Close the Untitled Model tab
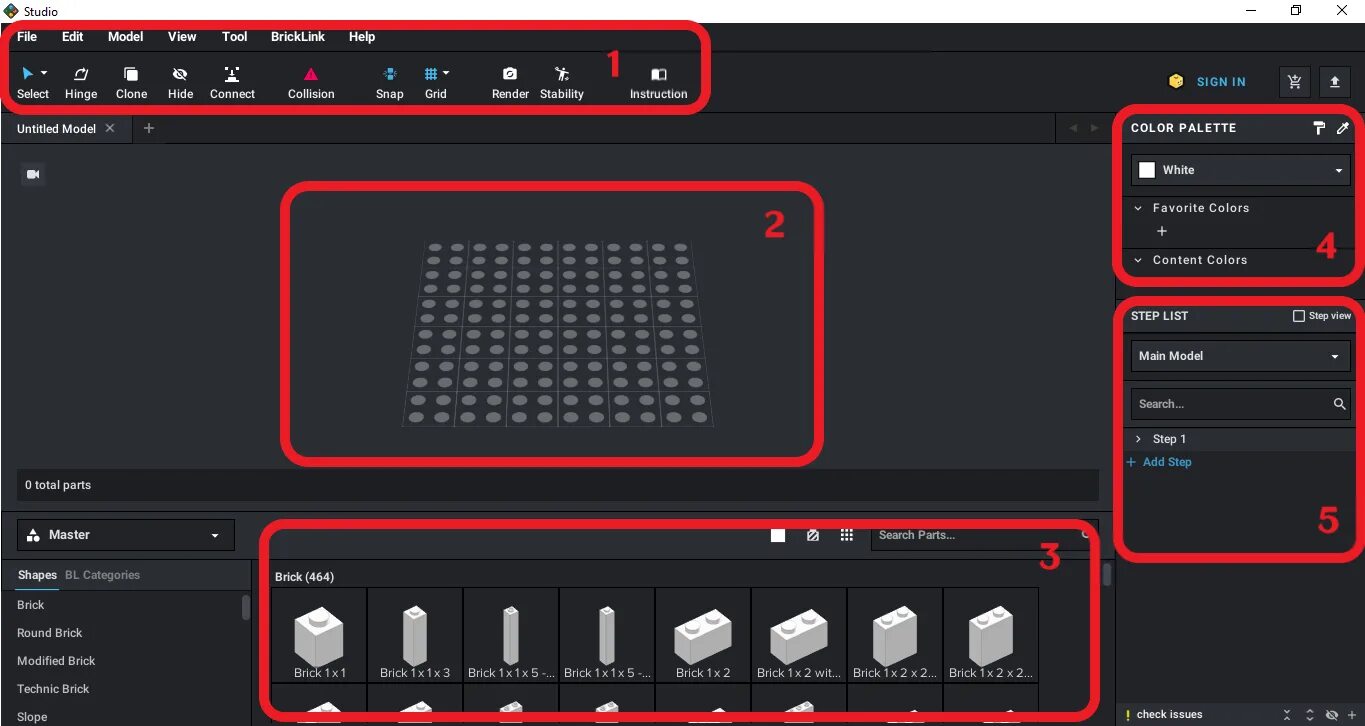This screenshot has width=1365, height=726. (110, 128)
